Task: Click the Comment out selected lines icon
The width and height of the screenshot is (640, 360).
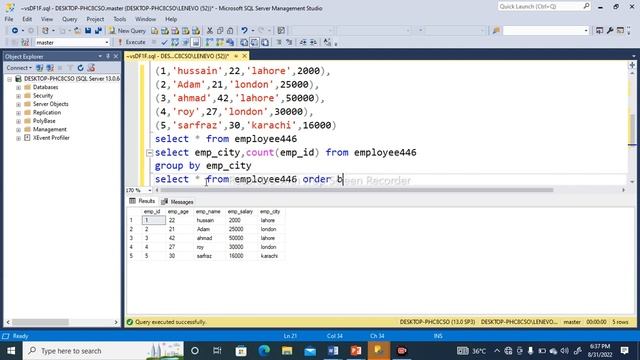Action: (x=279, y=42)
